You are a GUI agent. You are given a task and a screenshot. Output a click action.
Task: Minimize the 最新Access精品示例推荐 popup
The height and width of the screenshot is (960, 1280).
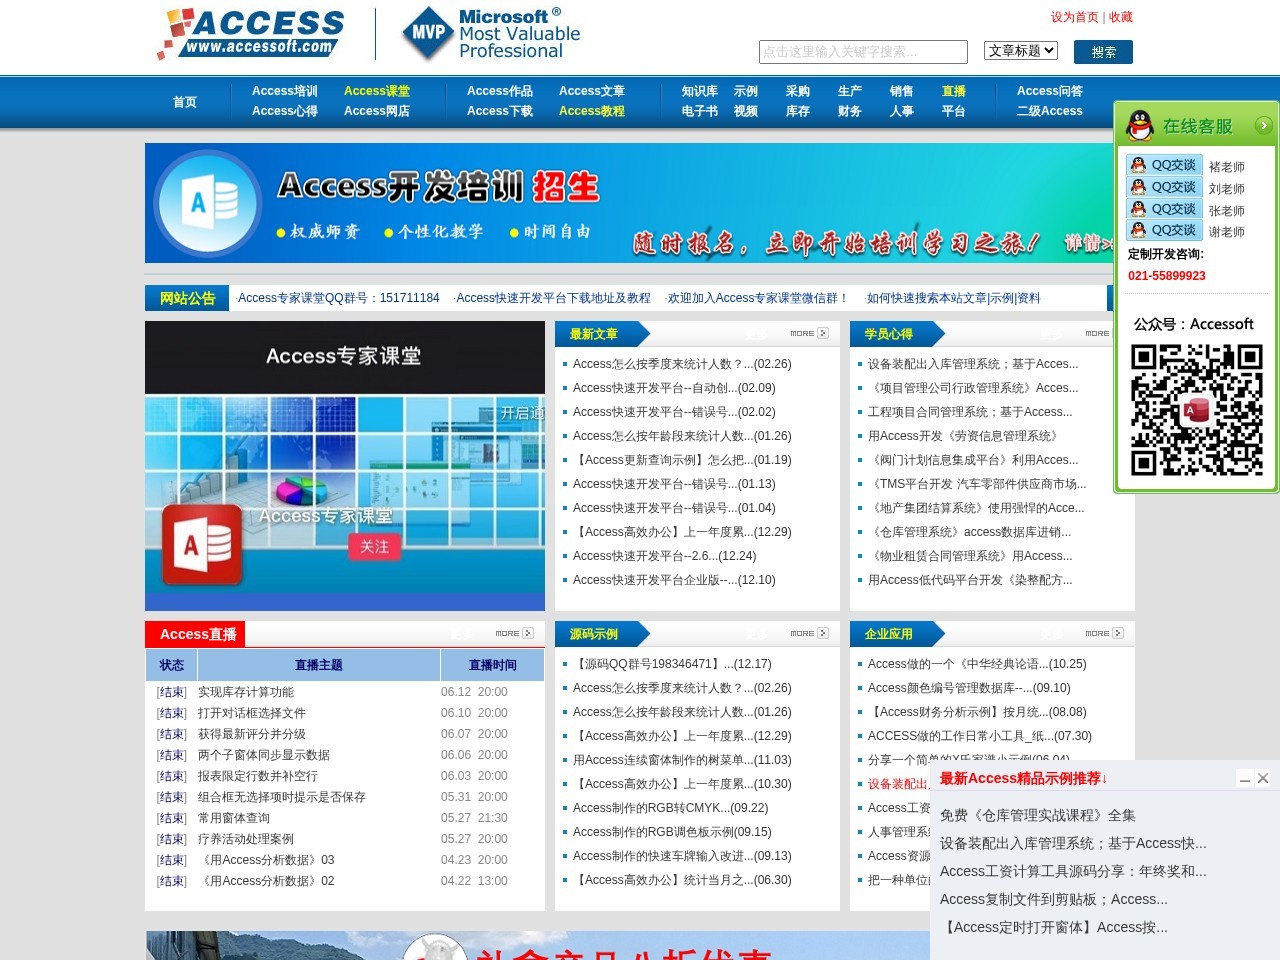pos(1245,779)
